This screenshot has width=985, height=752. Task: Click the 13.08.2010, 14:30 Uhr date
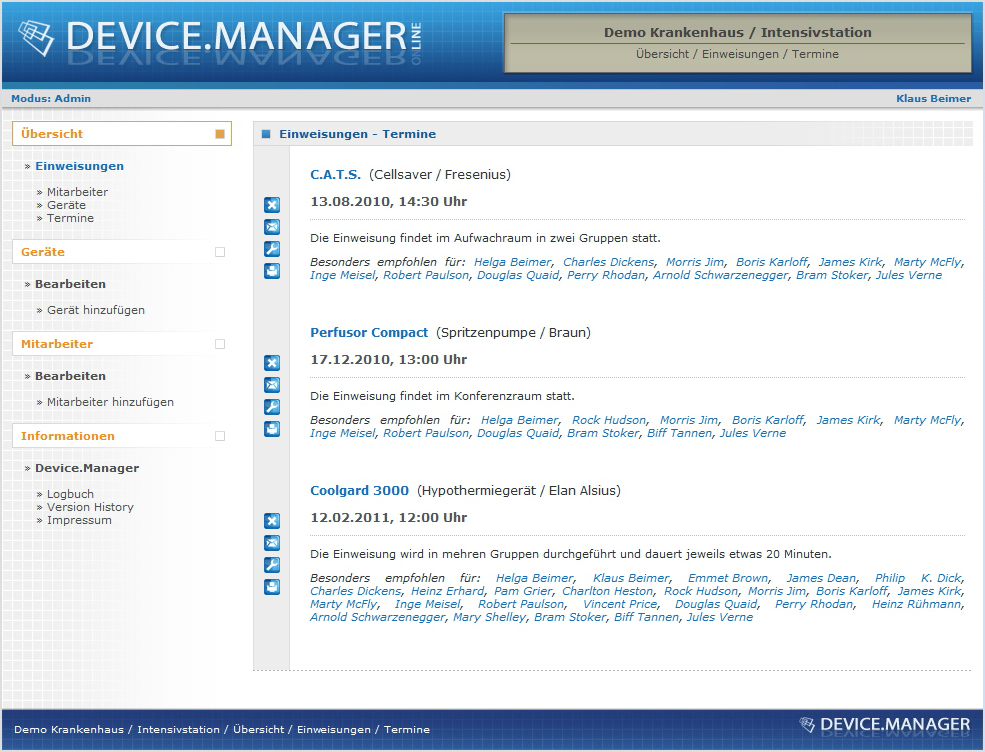[388, 202]
